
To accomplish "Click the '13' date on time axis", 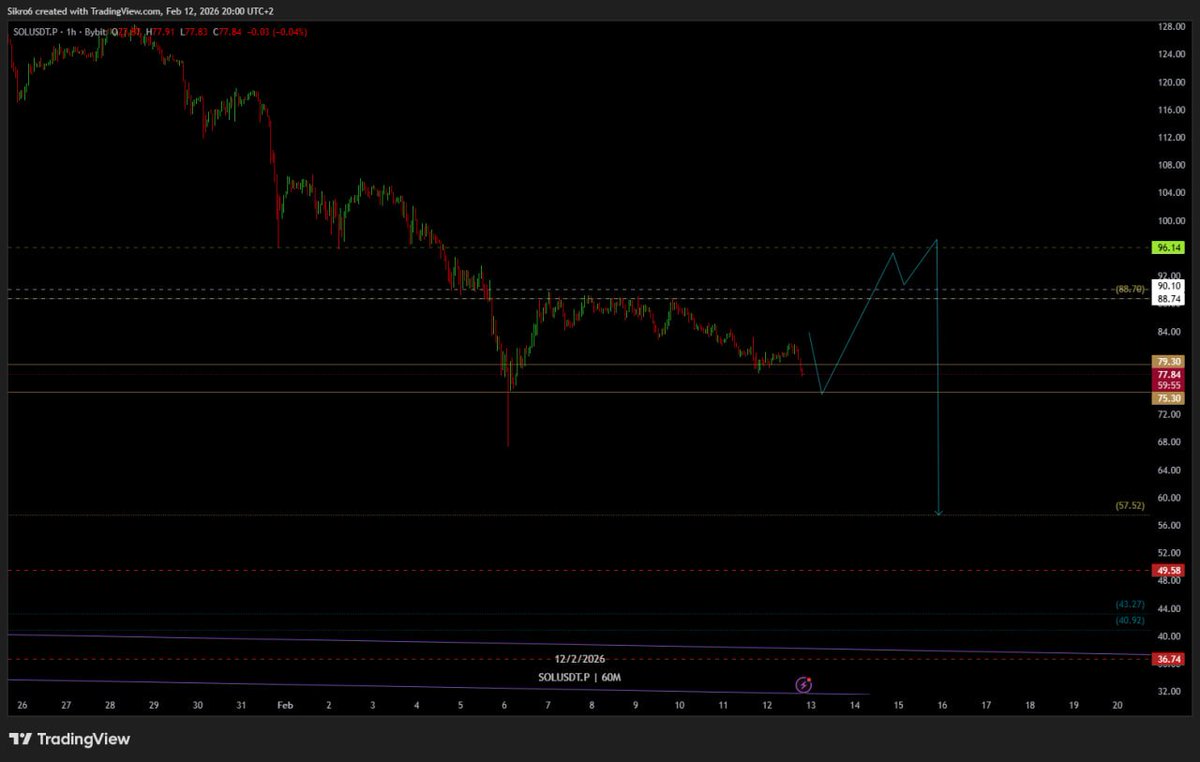I will point(811,705).
